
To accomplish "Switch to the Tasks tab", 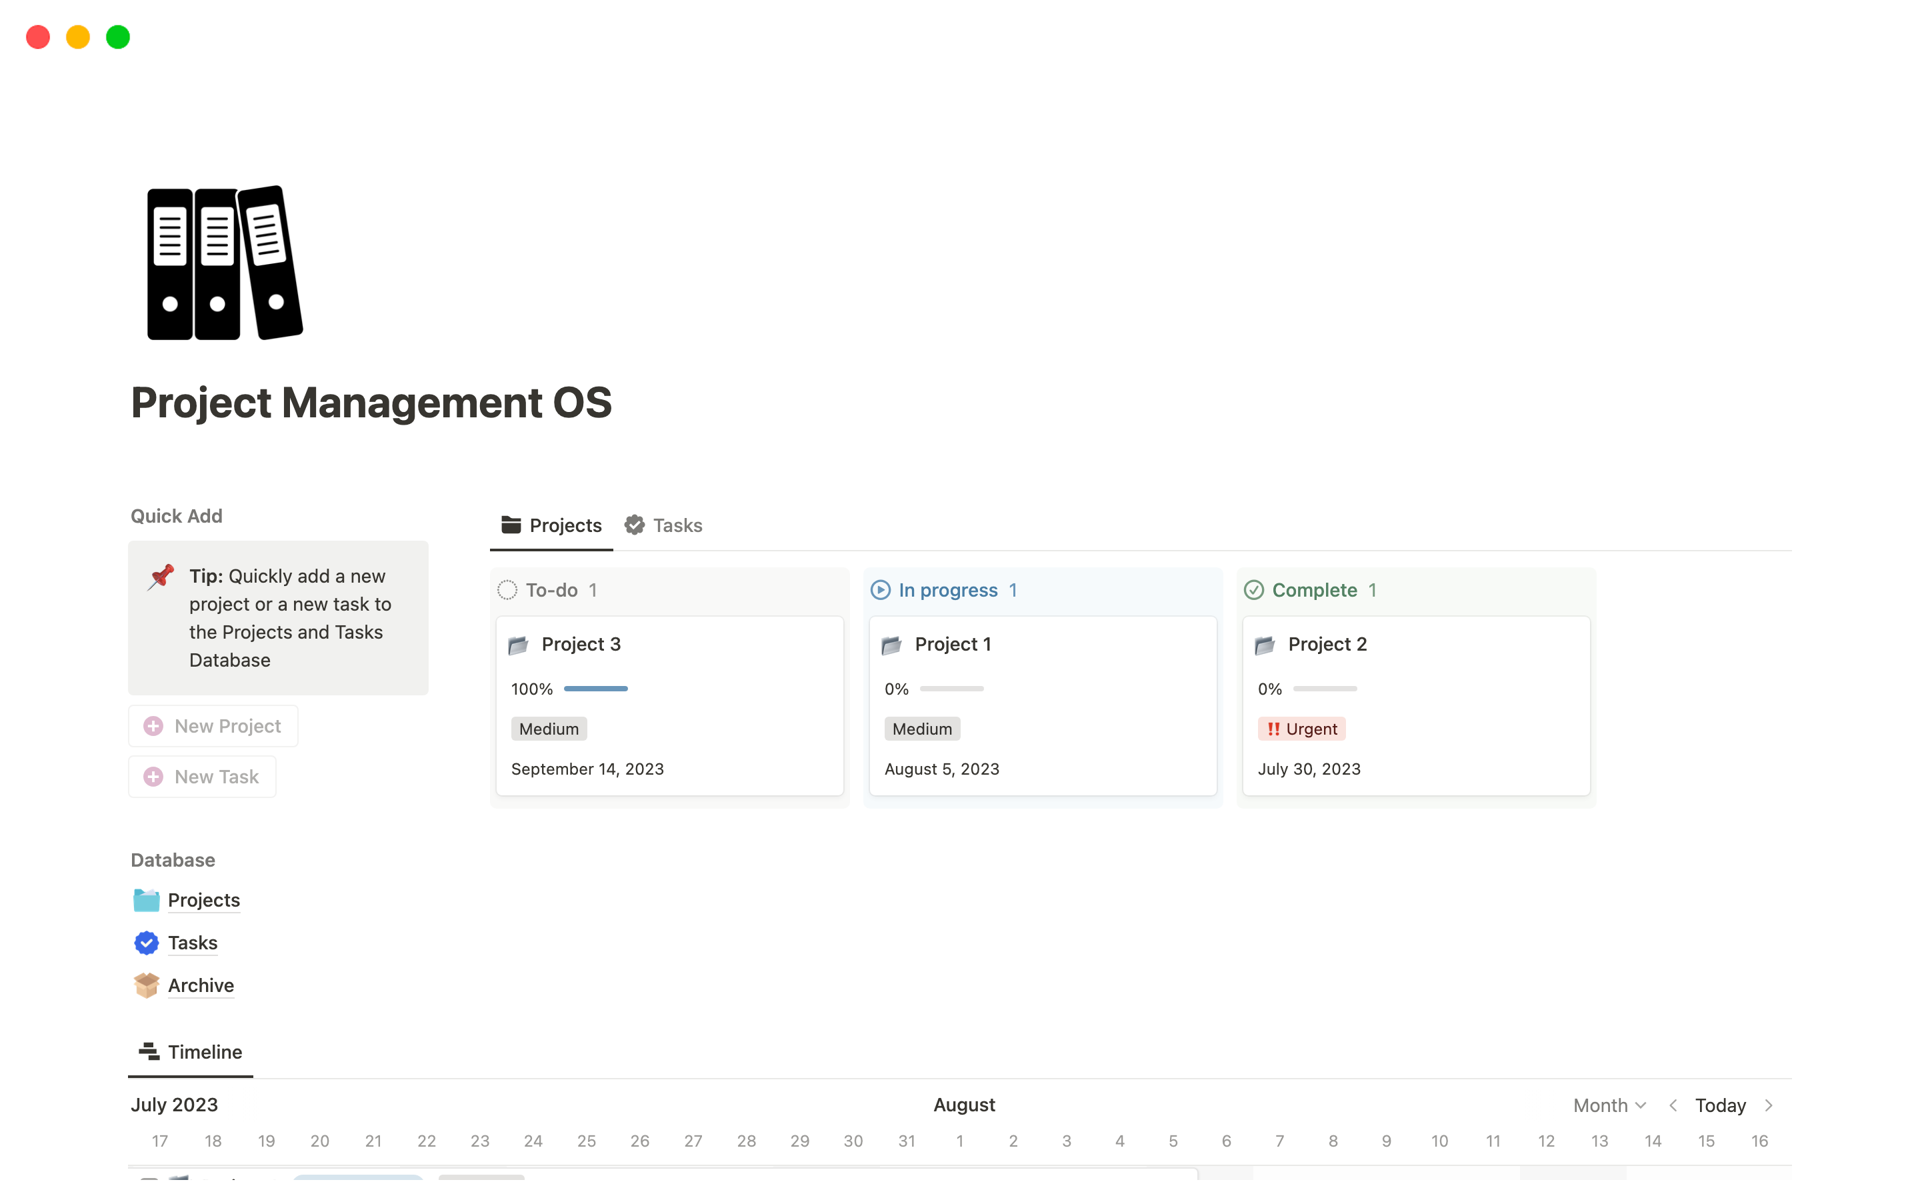I will [x=678, y=525].
